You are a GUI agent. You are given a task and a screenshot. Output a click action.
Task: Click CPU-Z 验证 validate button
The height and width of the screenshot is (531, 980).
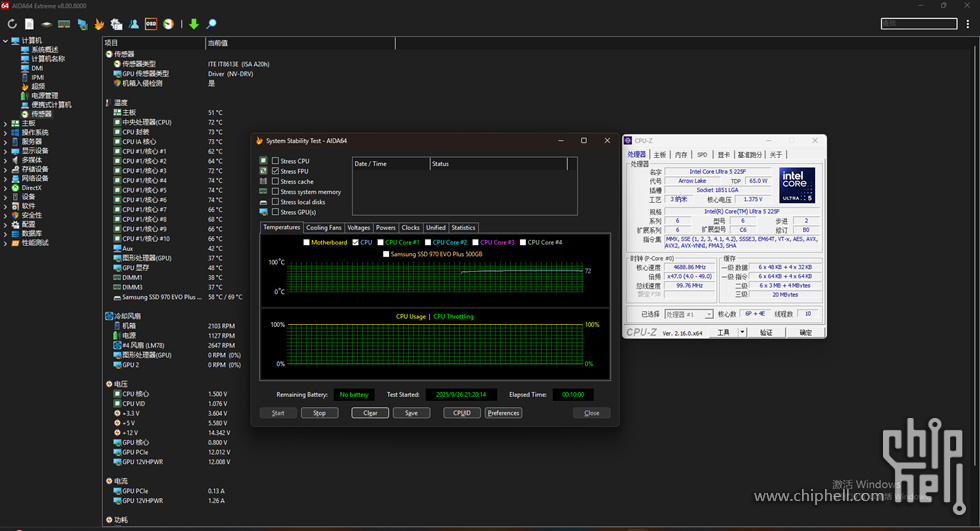point(766,332)
